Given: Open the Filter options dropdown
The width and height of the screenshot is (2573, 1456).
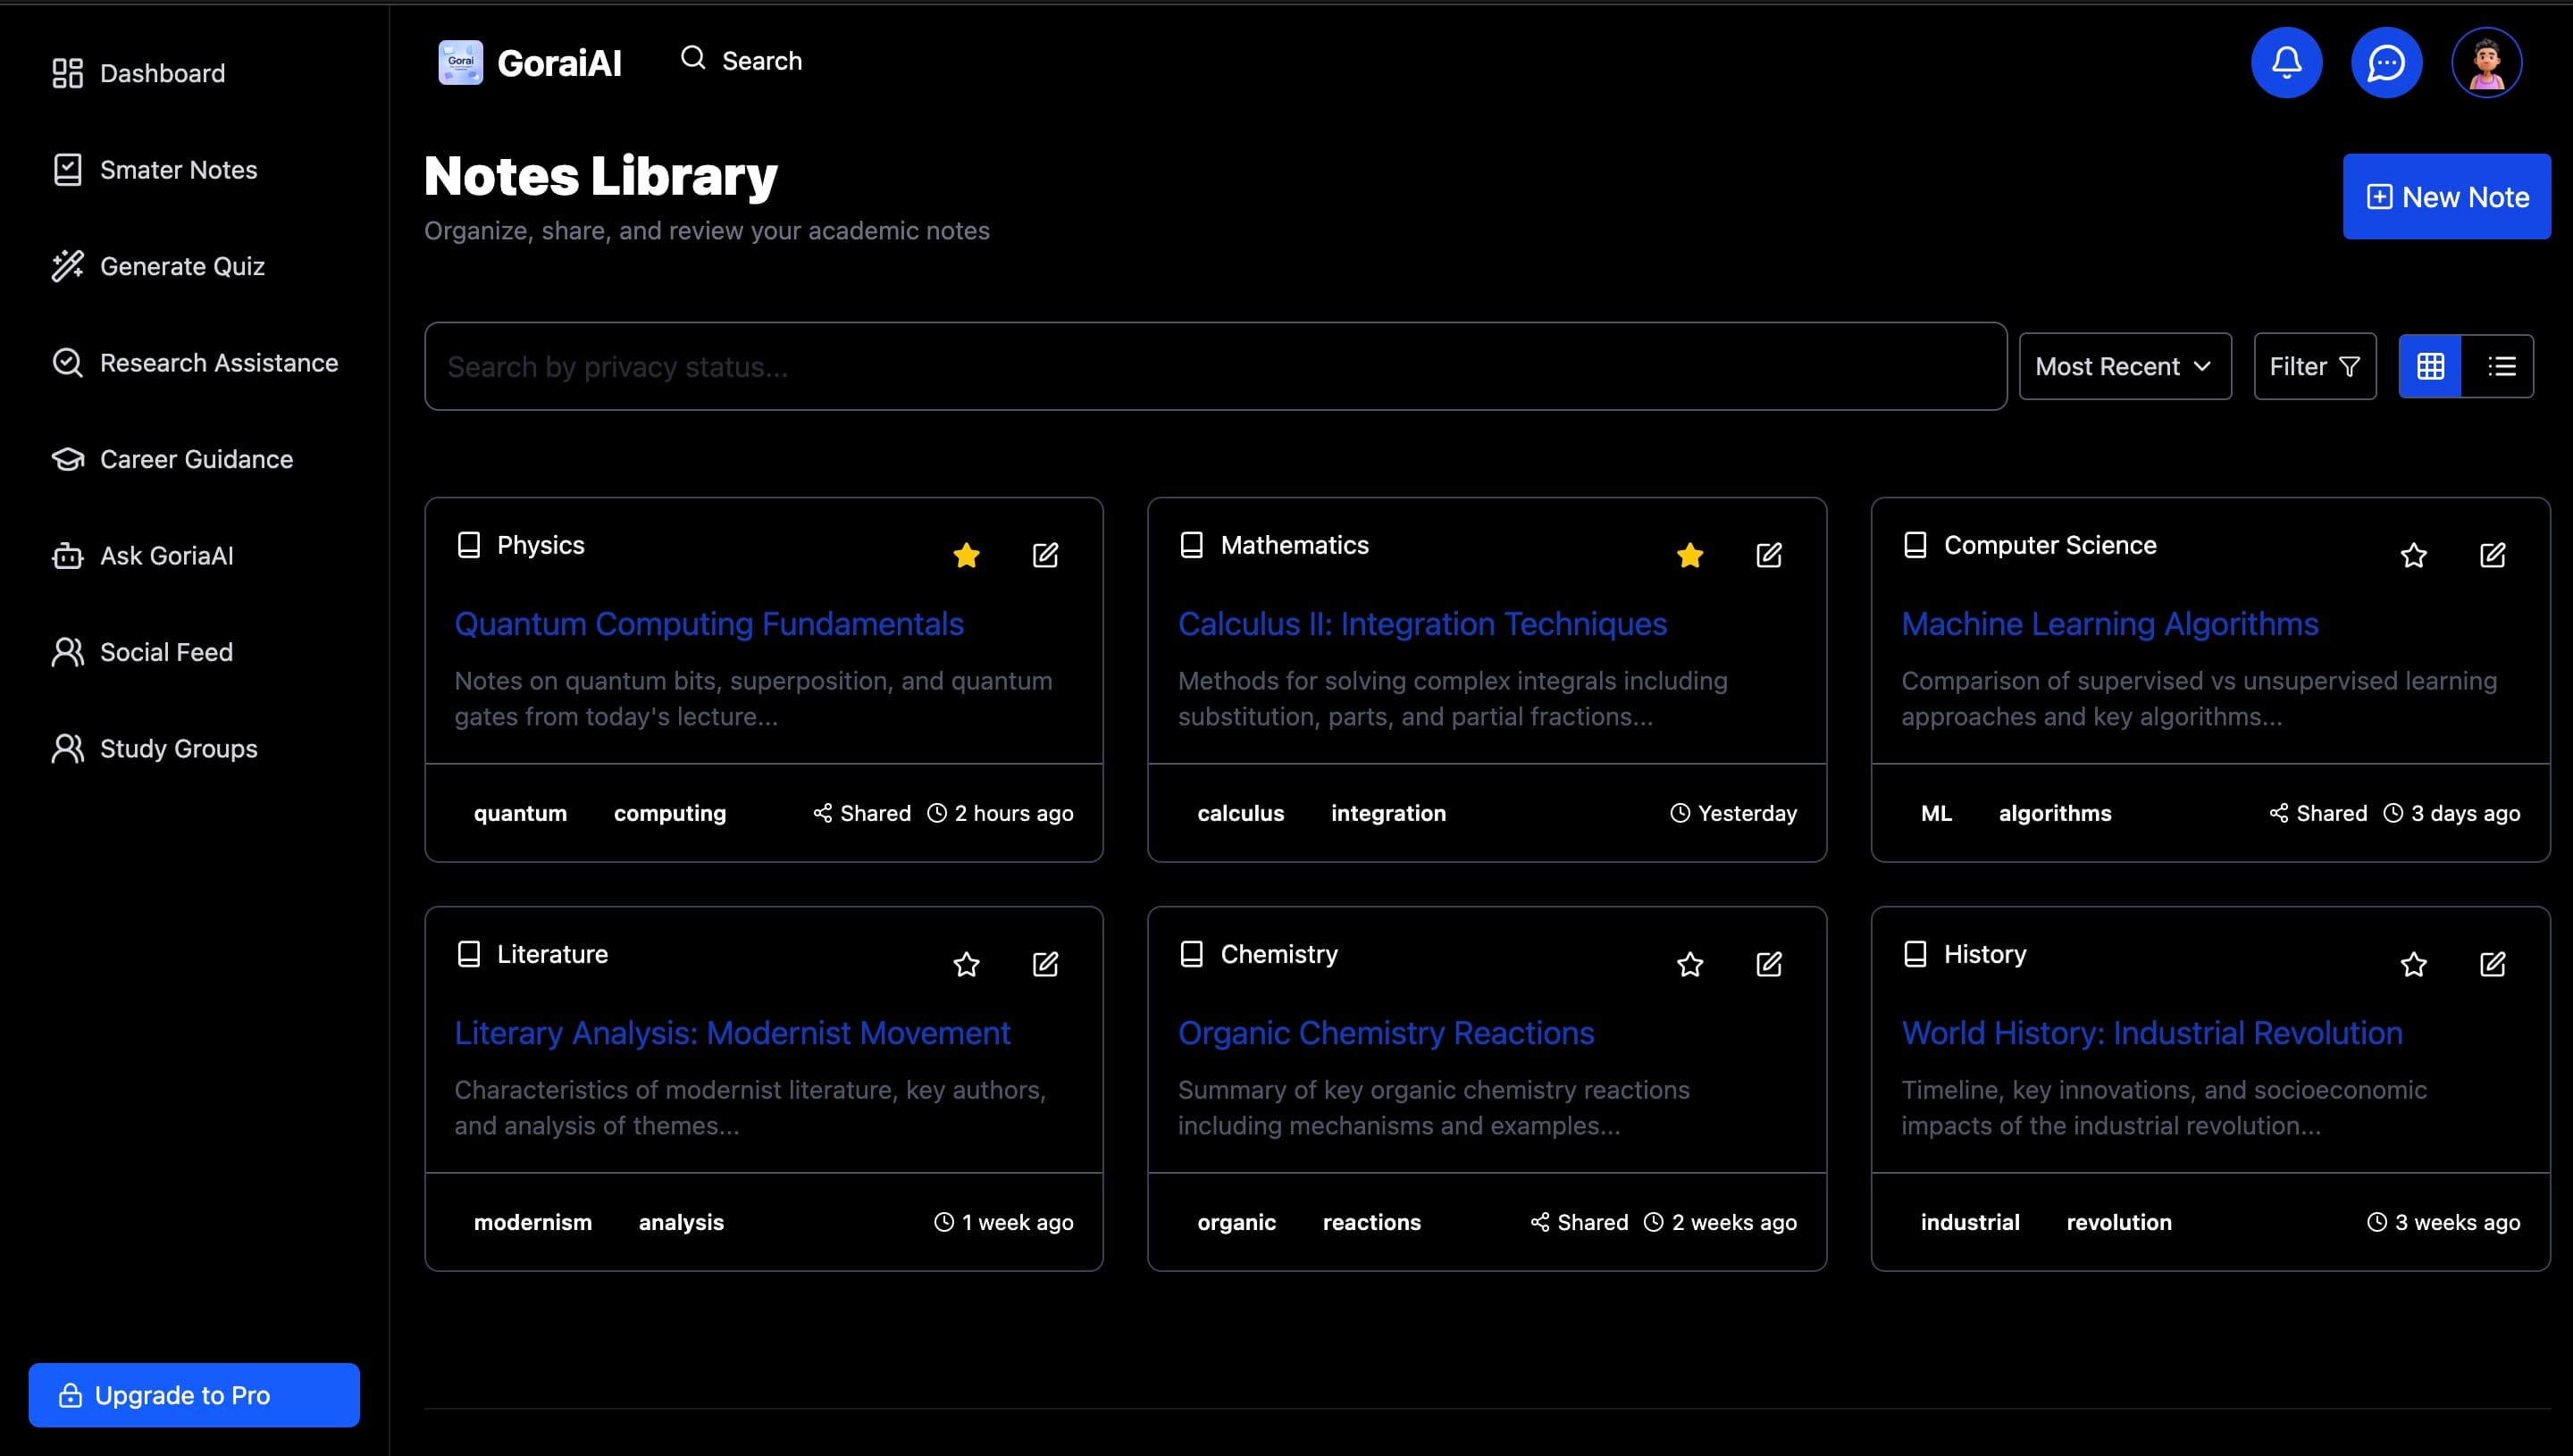Looking at the screenshot, I should coord(2314,366).
